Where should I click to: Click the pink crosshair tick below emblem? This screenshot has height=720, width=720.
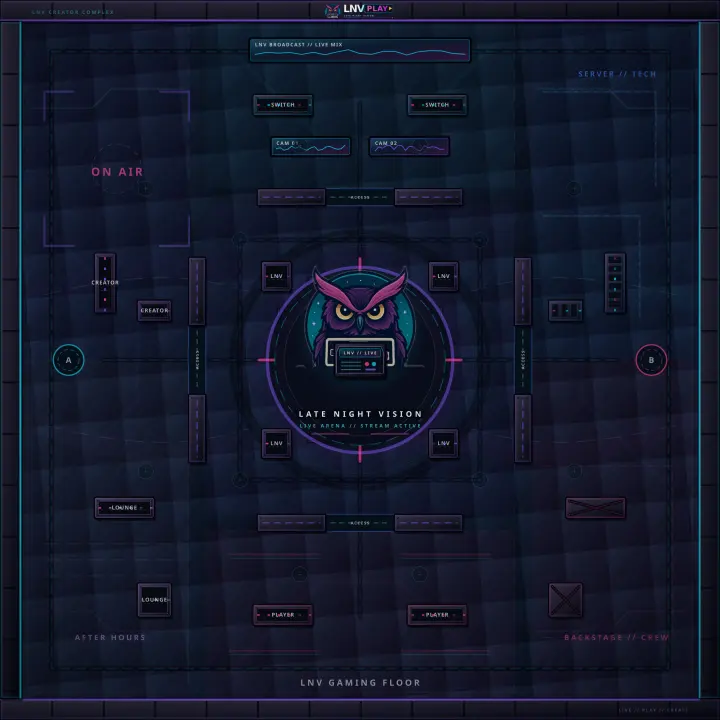click(360, 454)
